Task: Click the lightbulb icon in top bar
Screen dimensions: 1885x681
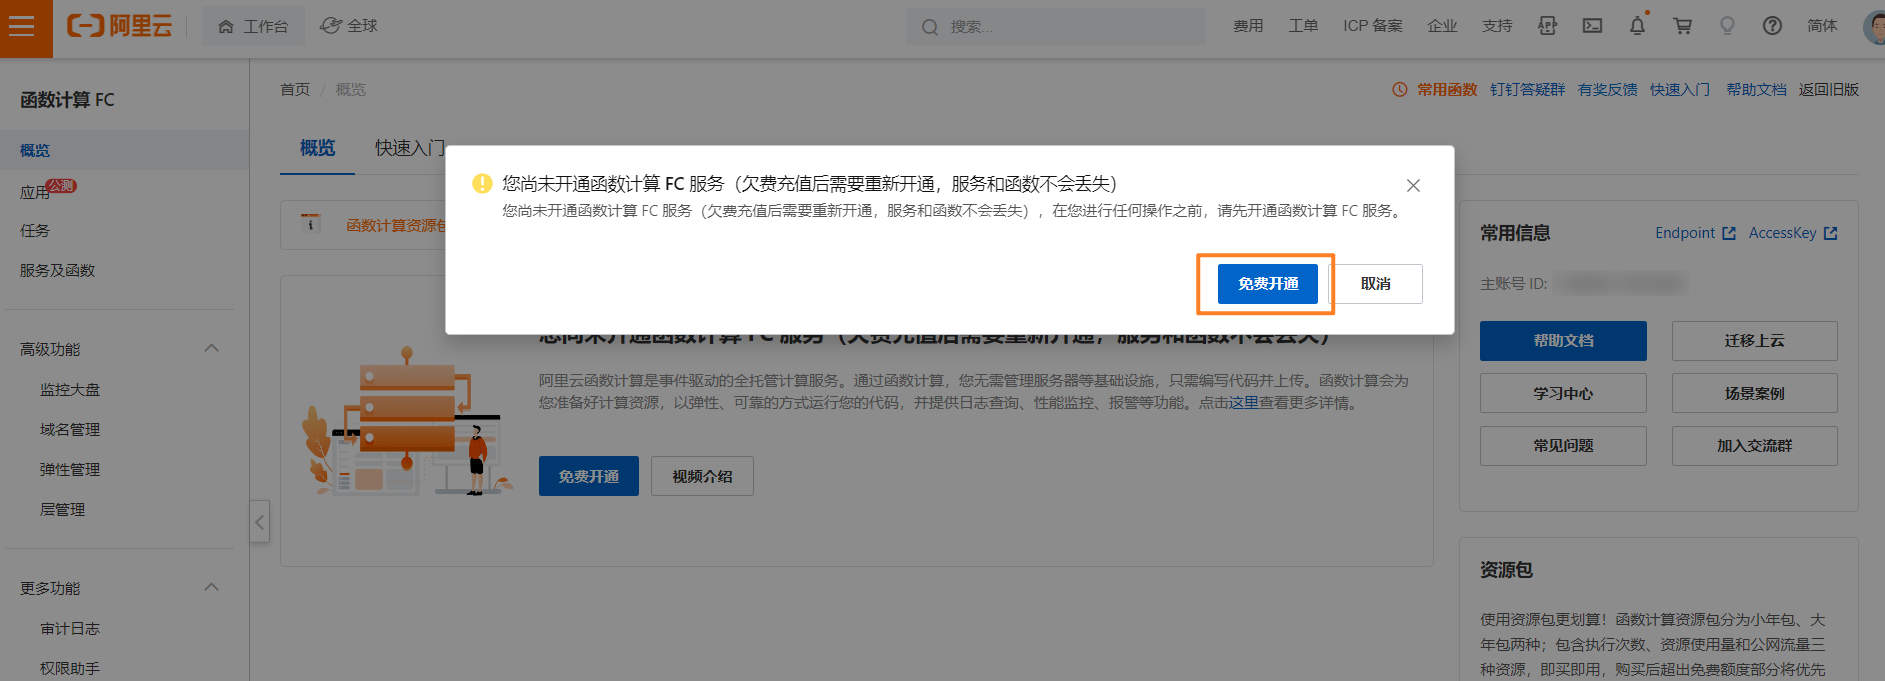Action: pos(1727,26)
